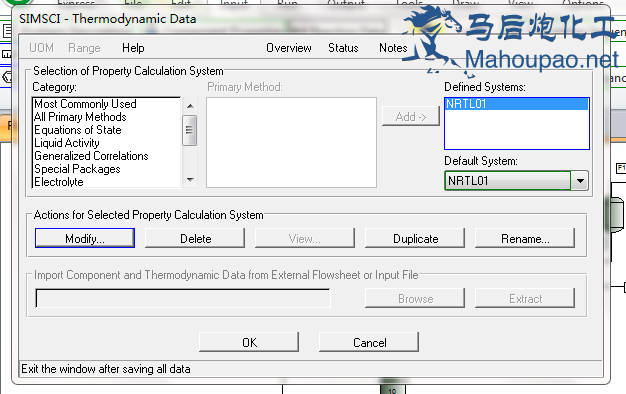Click Category list scroll down arrow
This screenshot has width=626, height=394.
[190, 180]
